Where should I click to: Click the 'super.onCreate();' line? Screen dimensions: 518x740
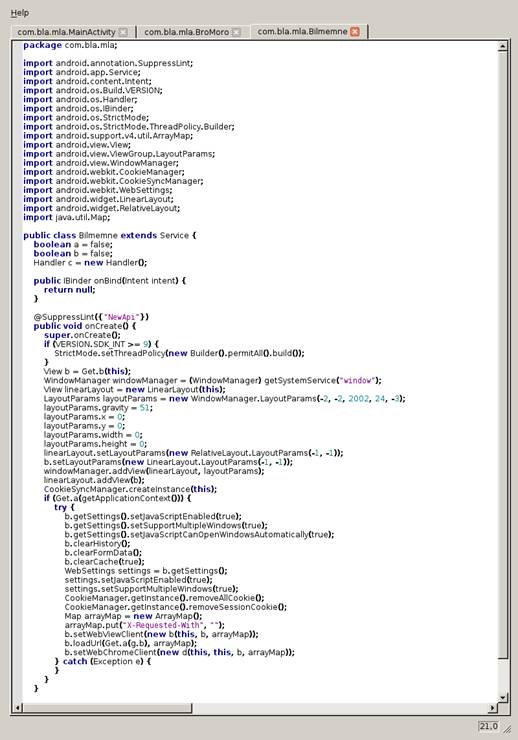82,335
